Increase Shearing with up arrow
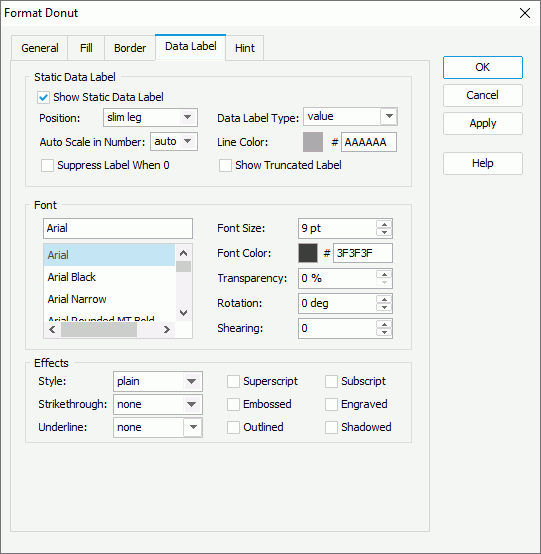 pos(384,324)
